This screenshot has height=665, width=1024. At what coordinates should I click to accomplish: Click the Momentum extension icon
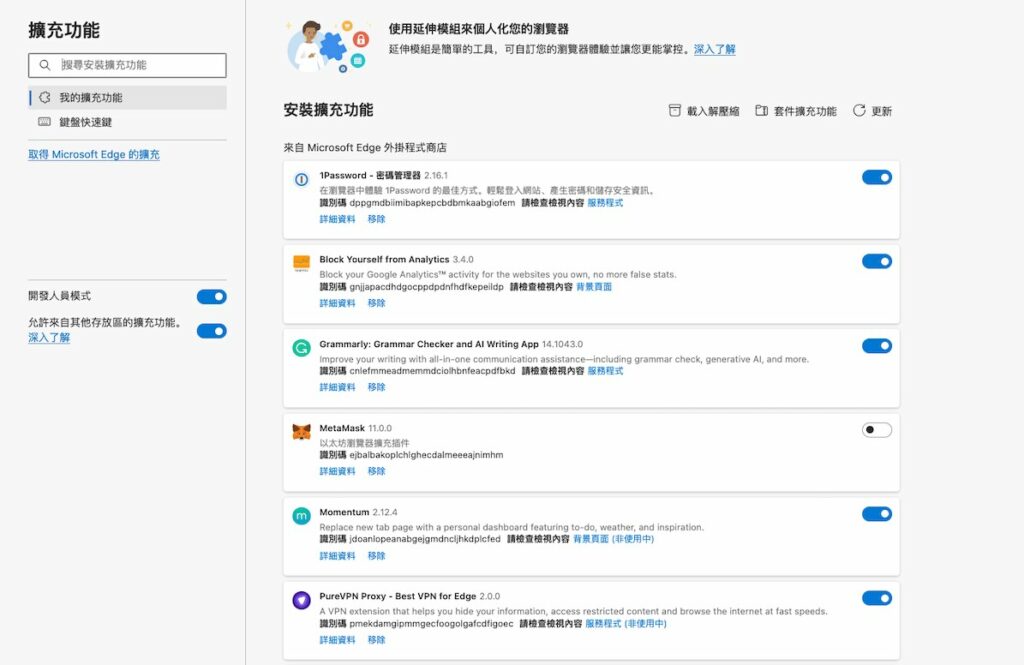tap(301, 516)
